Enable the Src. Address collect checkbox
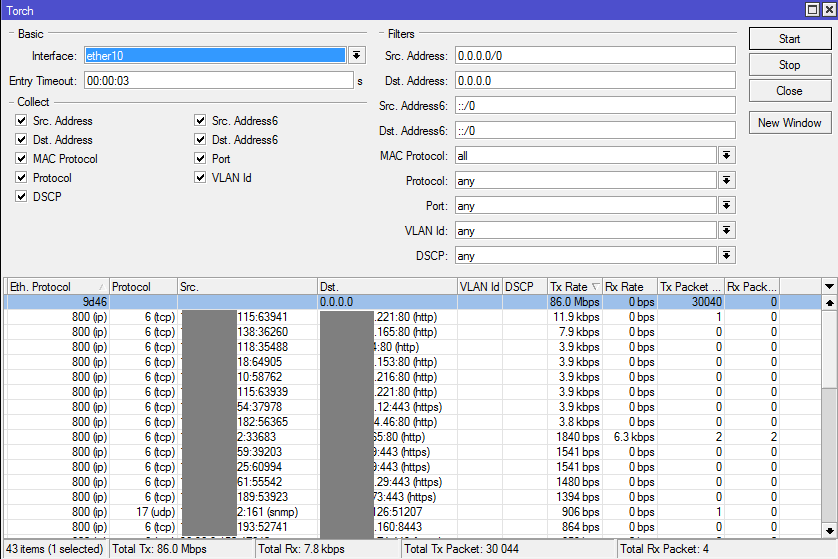The height and width of the screenshot is (559, 838). (x=21, y=120)
